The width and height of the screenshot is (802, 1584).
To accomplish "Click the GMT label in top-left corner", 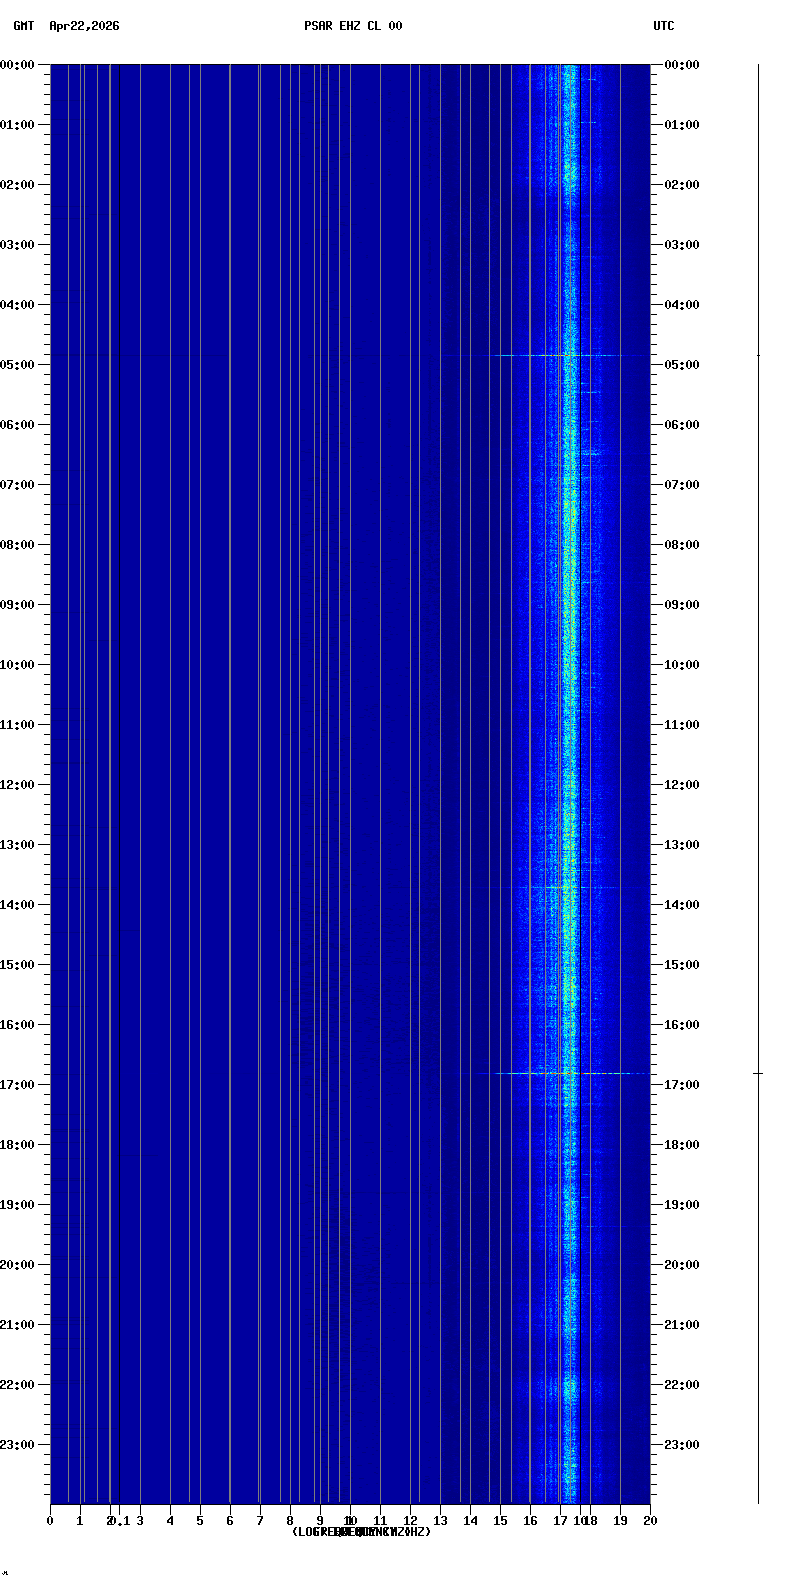I will [23, 26].
